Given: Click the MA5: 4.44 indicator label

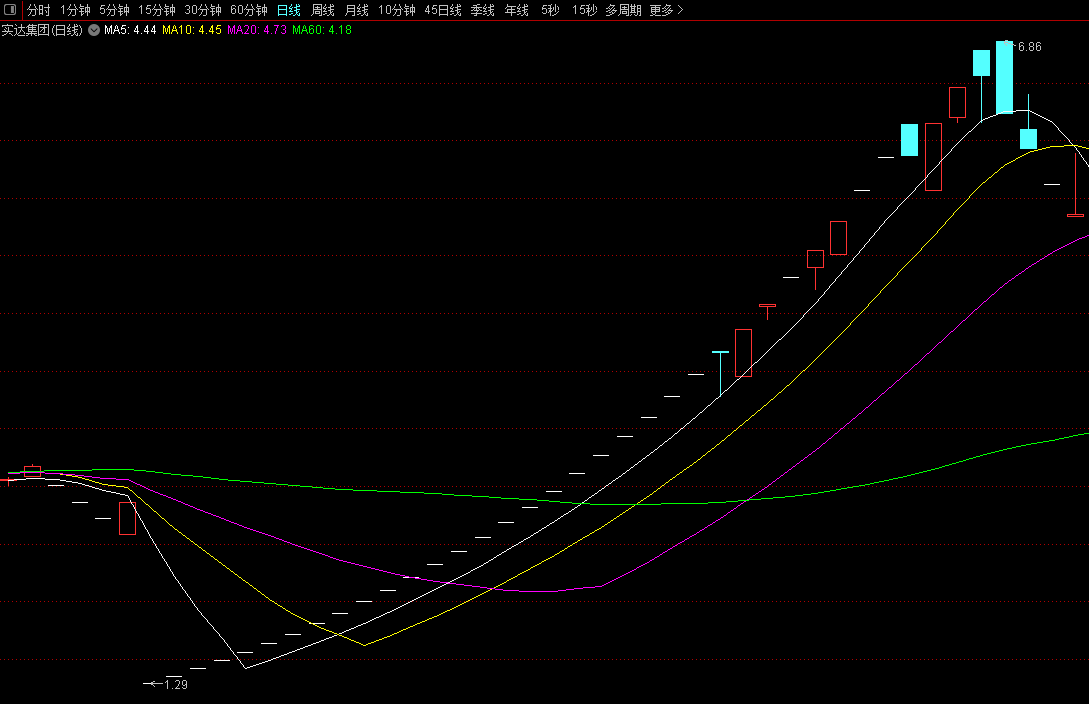Looking at the screenshot, I should click(130, 30).
